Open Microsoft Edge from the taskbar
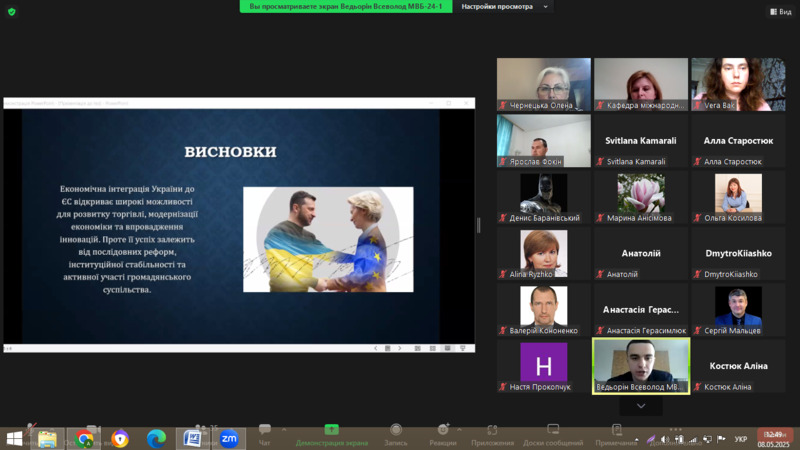This screenshot has width=800, height=450. (x=156, y=439)
